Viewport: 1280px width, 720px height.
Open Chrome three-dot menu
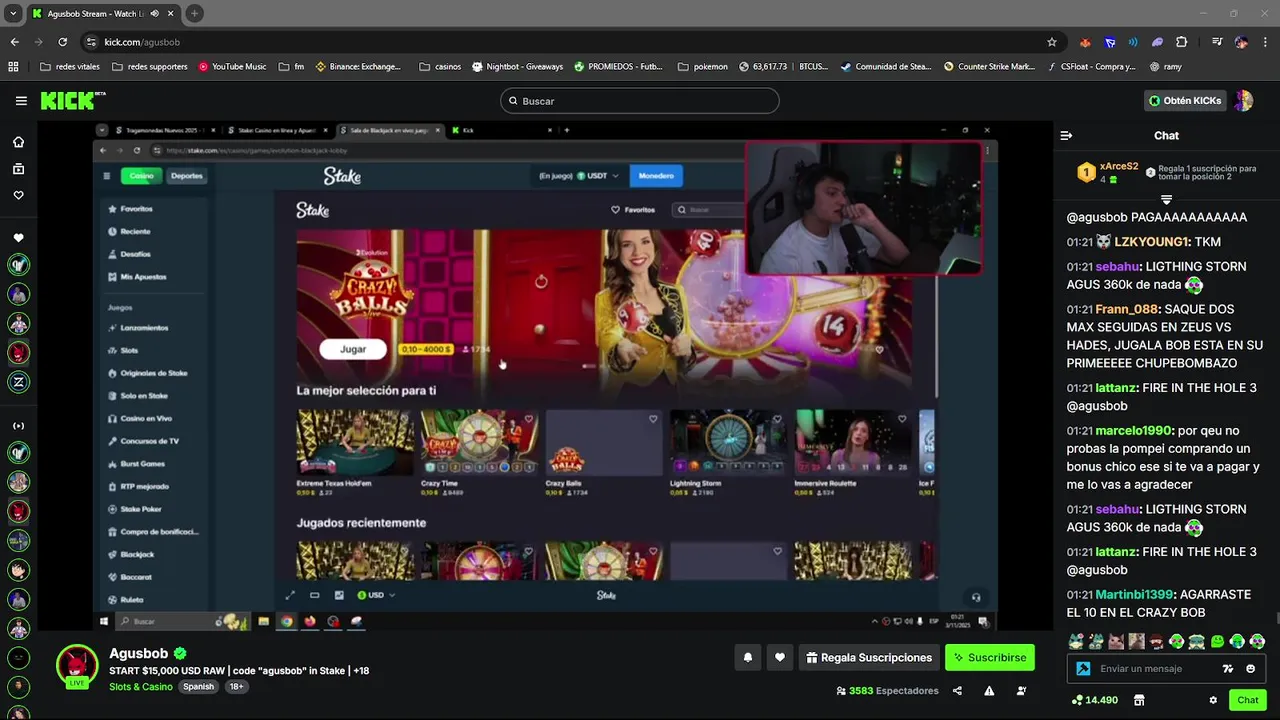[x=1265, y=42]
